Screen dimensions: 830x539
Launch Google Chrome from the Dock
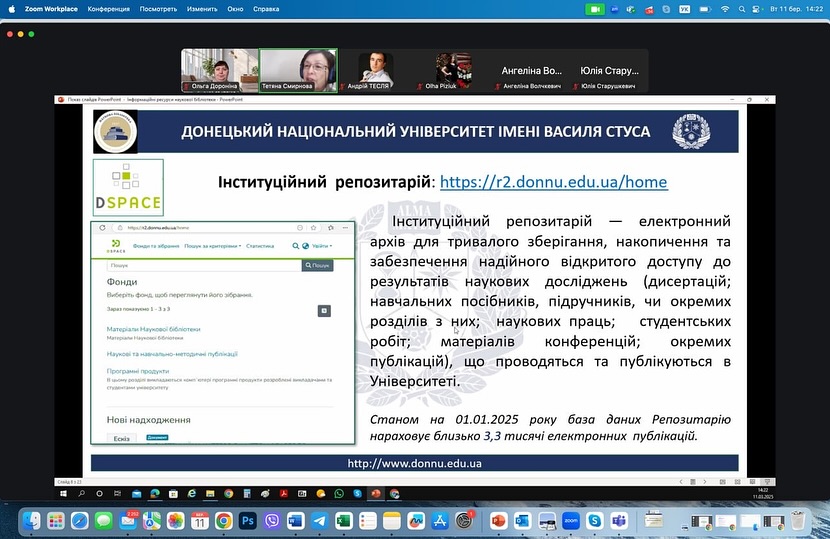[x=223, y=521]
